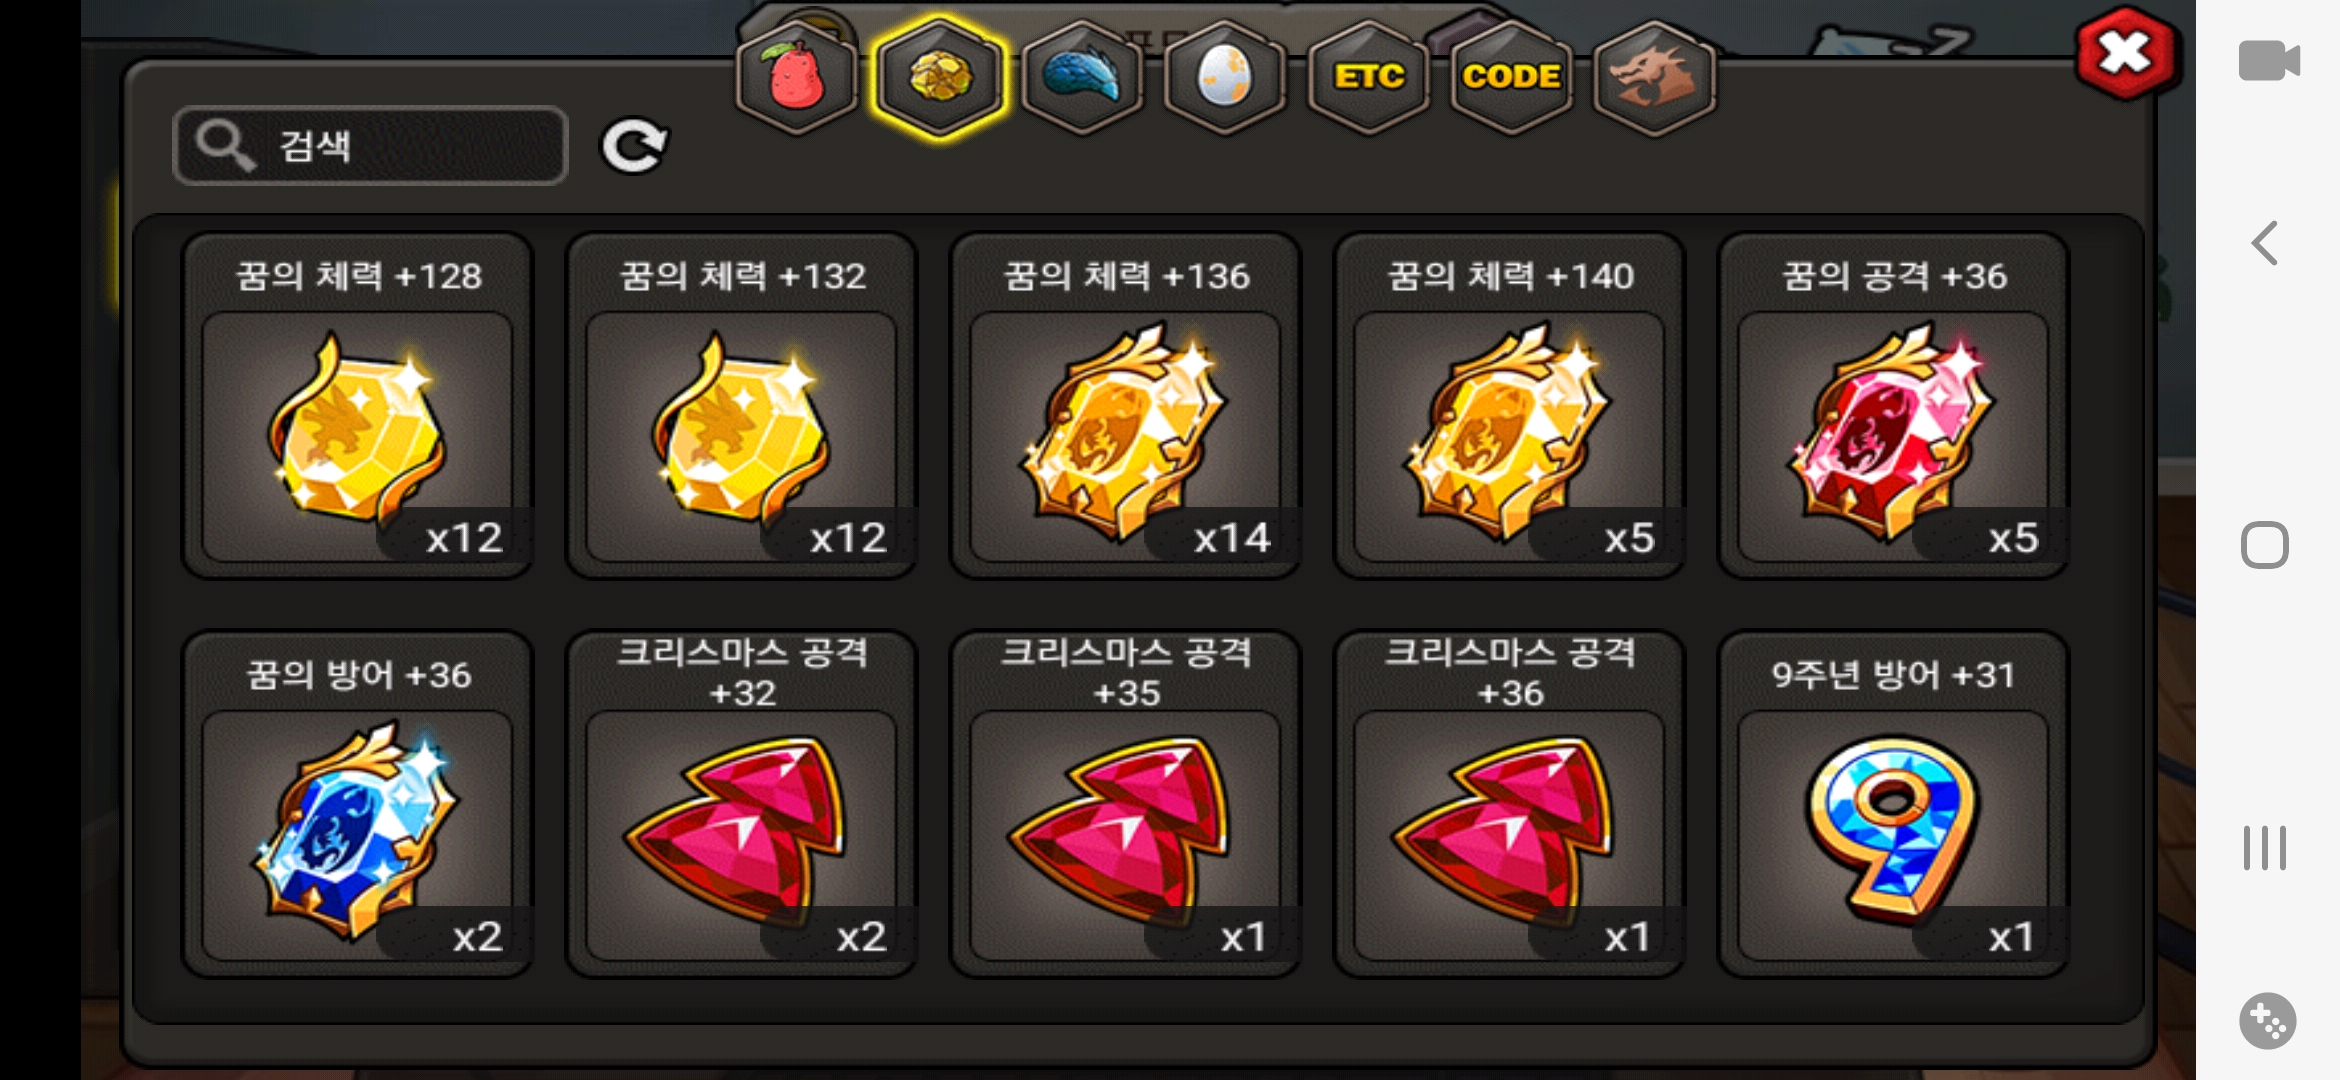The width and height of the screenshot is (2340, 1080).
Task: Switch to the blue dragon scale tab
Action: [x=1082, y=77]
